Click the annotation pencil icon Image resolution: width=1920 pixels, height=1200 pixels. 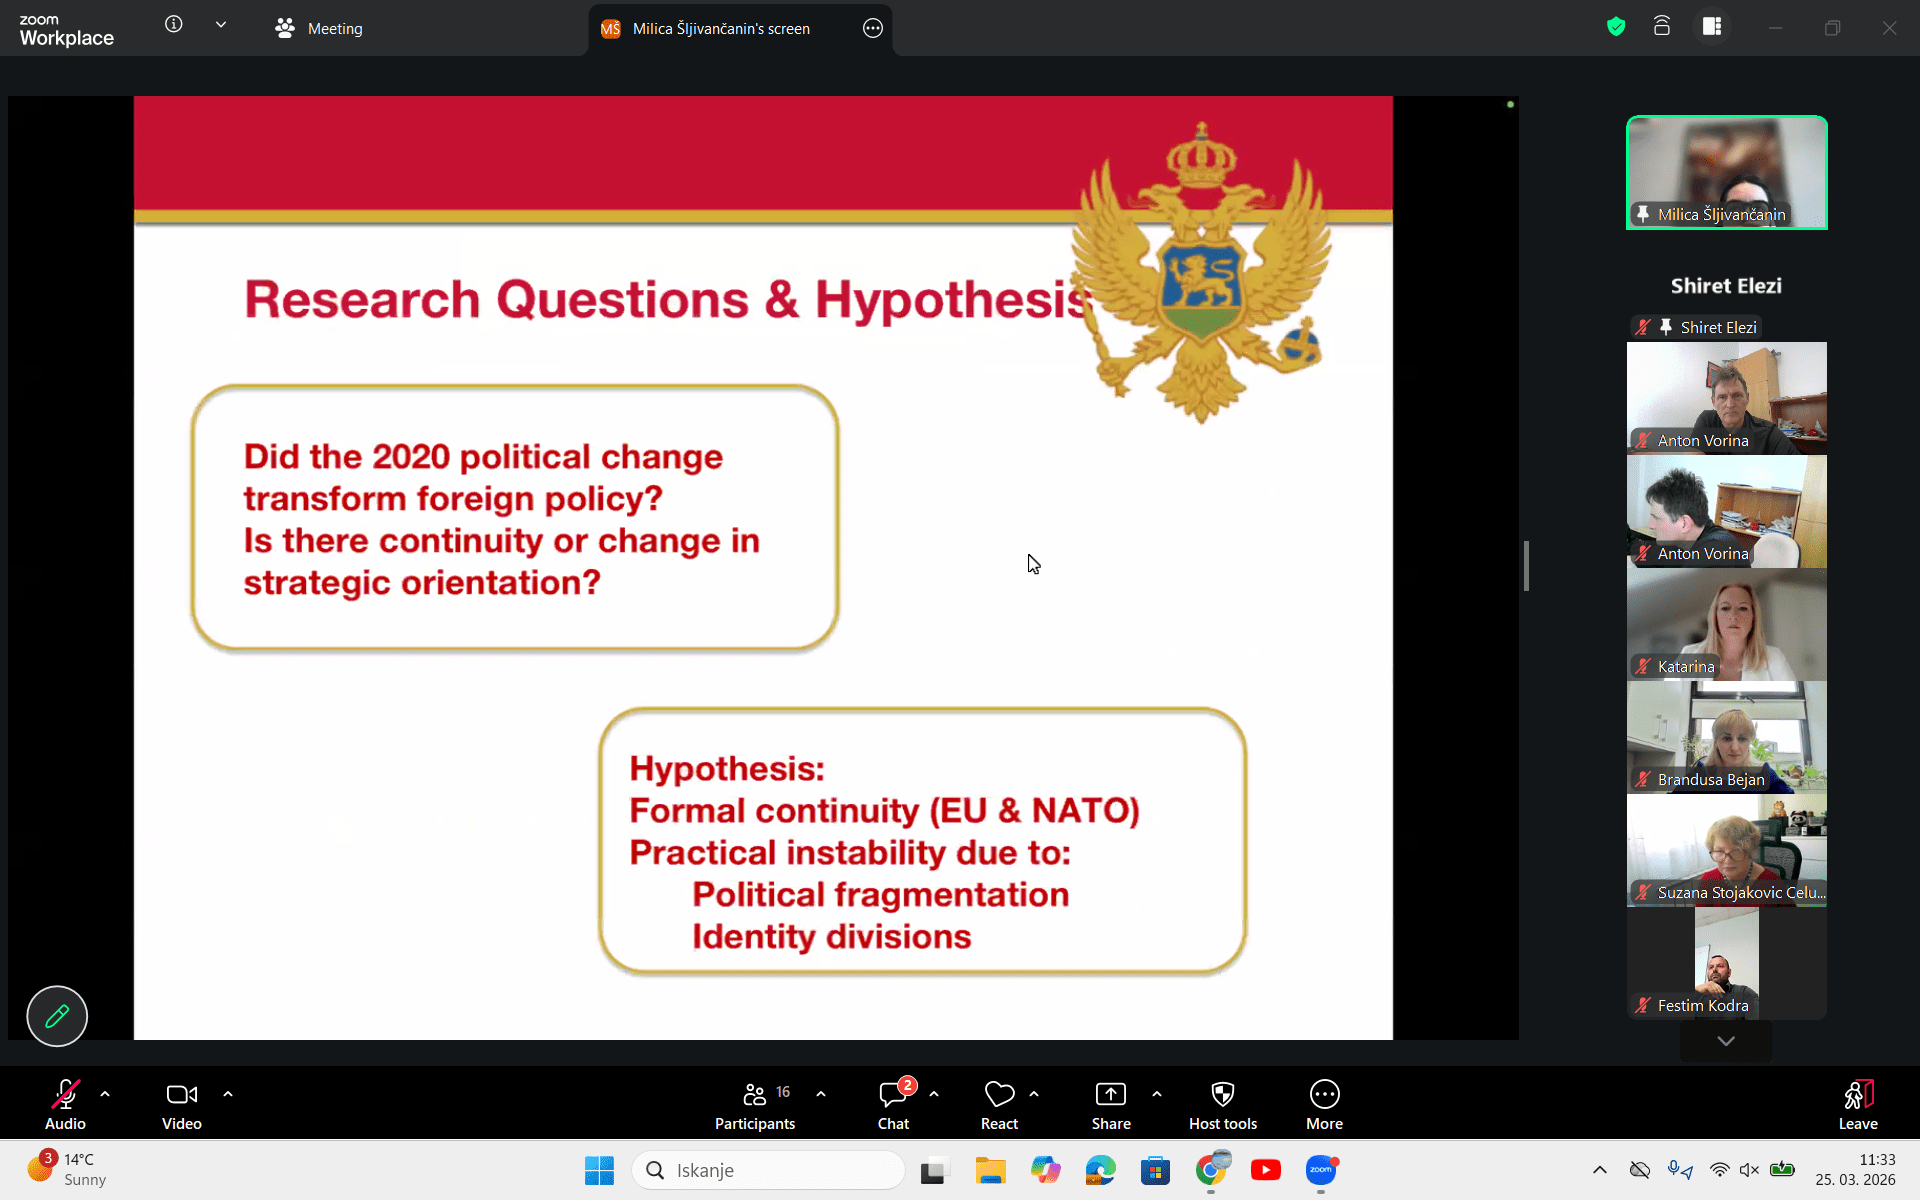tap(57, 1016)
